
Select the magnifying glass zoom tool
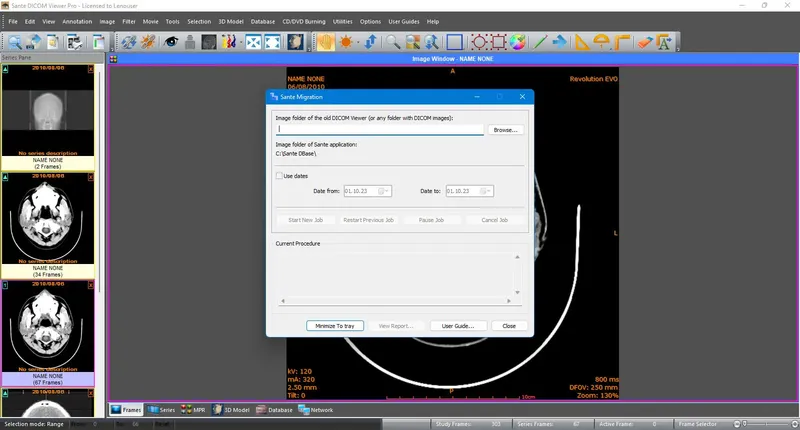pos(393,42)
